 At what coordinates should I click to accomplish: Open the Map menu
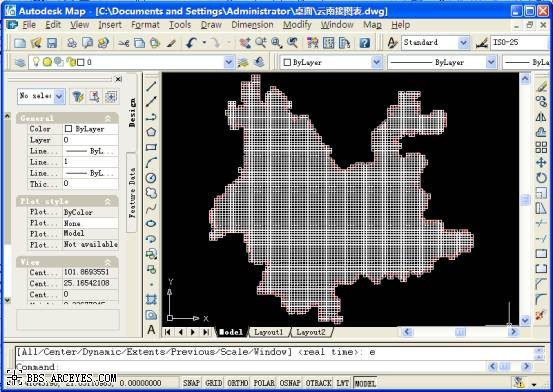[x=372, y=25]
